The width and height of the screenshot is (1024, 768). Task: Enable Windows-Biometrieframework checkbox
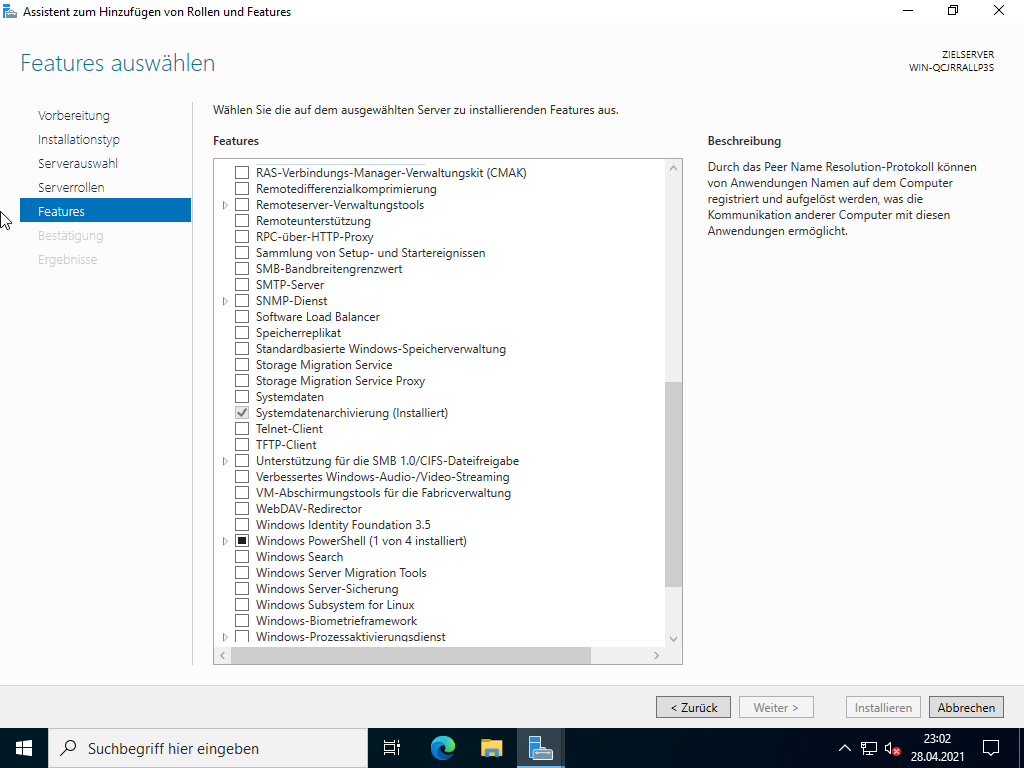point(242,621)
